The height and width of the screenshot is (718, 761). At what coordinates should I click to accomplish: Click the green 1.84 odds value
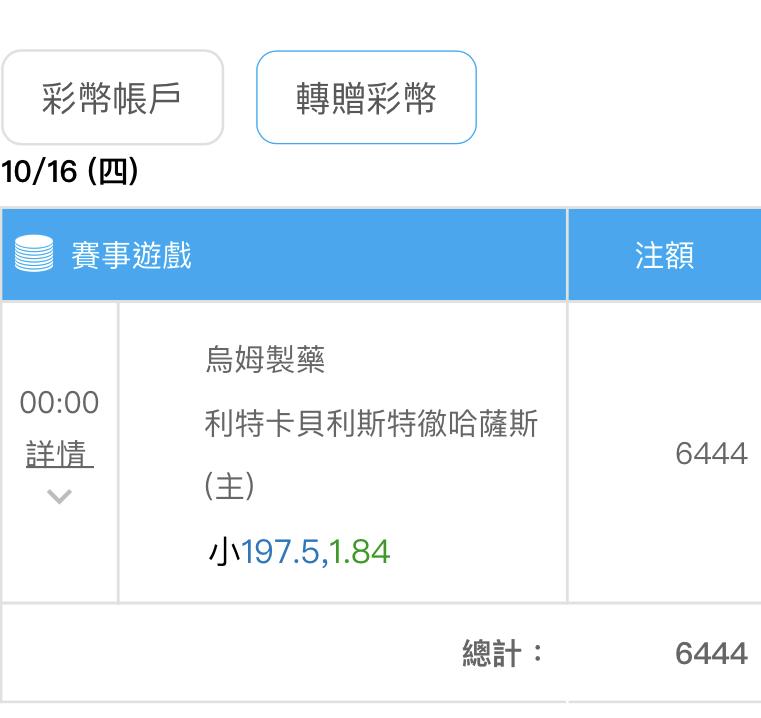360,551
